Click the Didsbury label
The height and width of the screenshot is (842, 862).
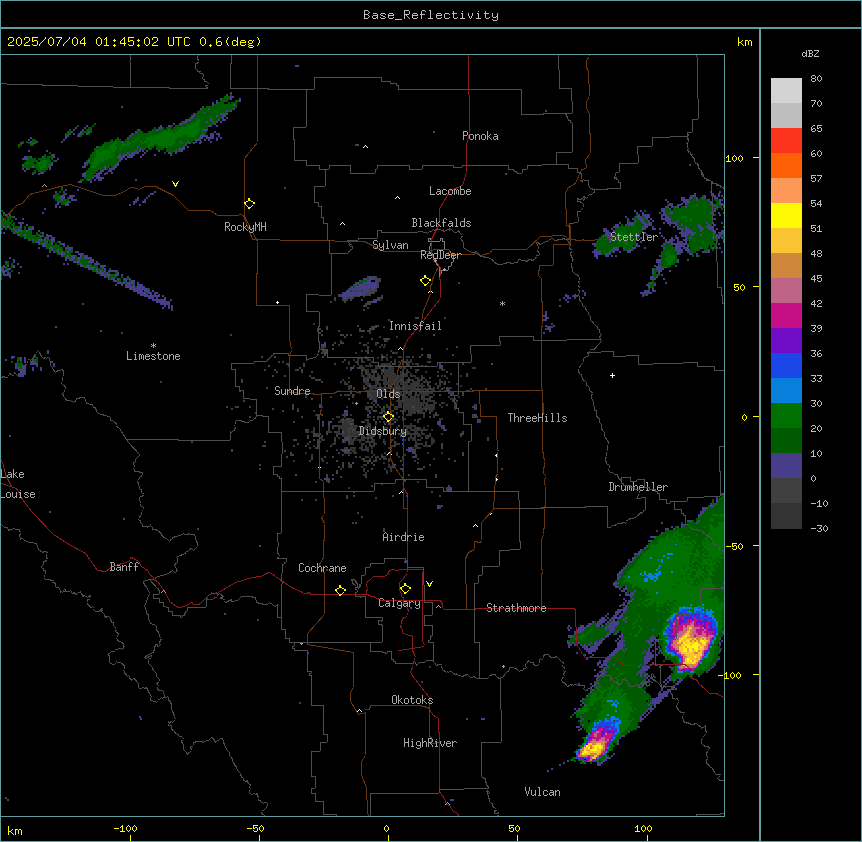pos(383,431)
